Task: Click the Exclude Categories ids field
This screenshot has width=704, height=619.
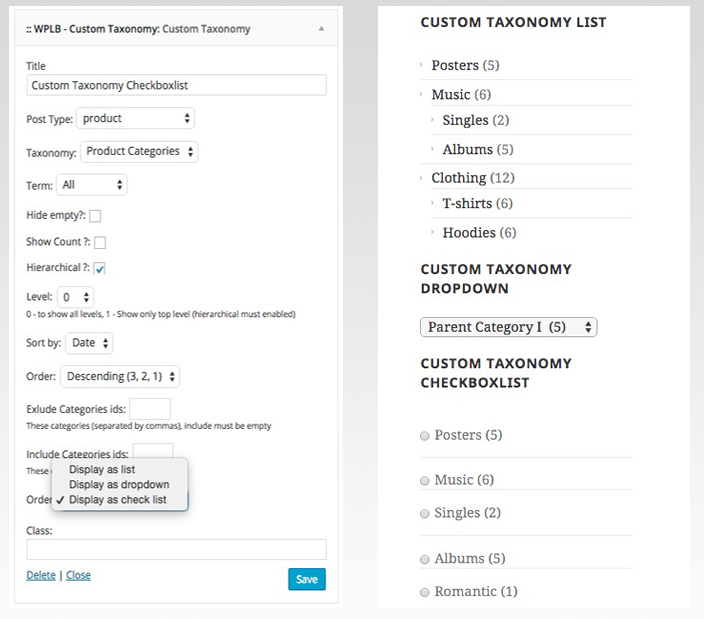Action: point(150,409)
